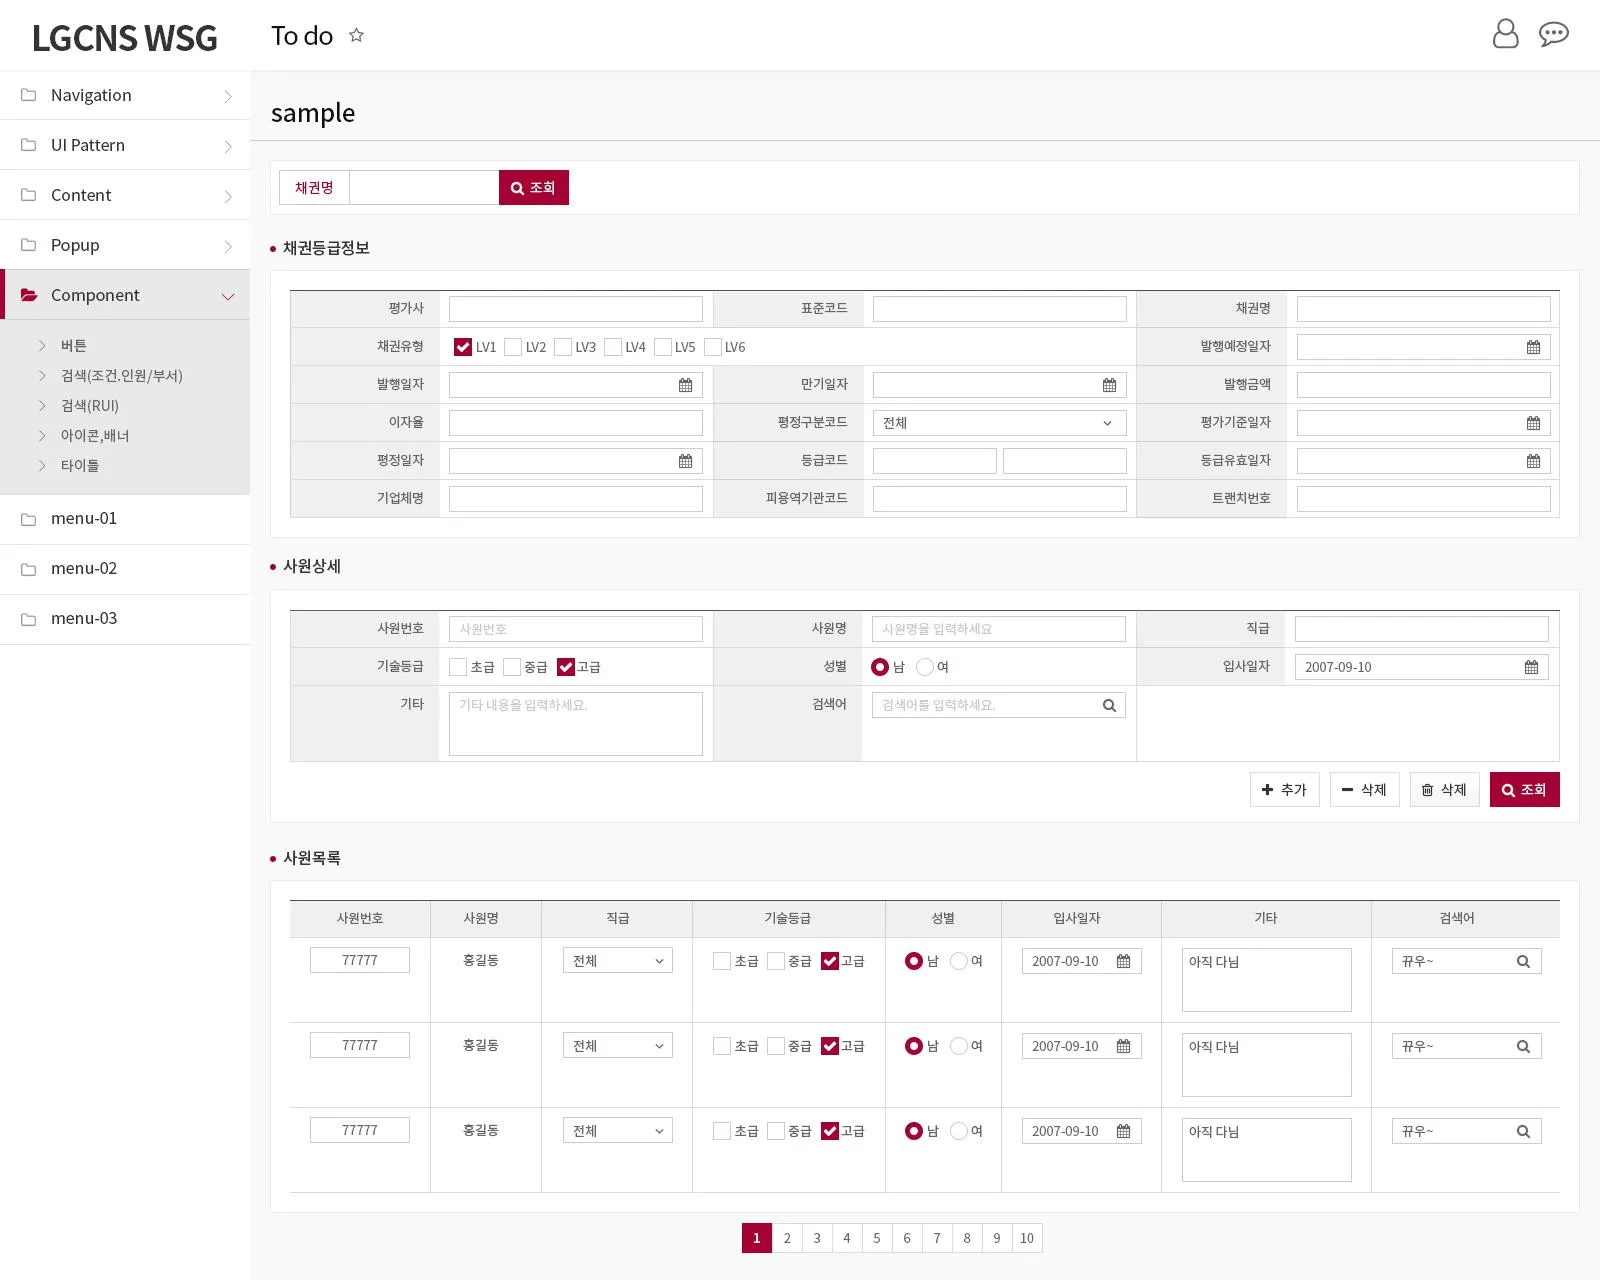The image size is (1600, 1280).
Task: Click magnifier icon in 검색어 detail field
Action: pos(1109,705)
